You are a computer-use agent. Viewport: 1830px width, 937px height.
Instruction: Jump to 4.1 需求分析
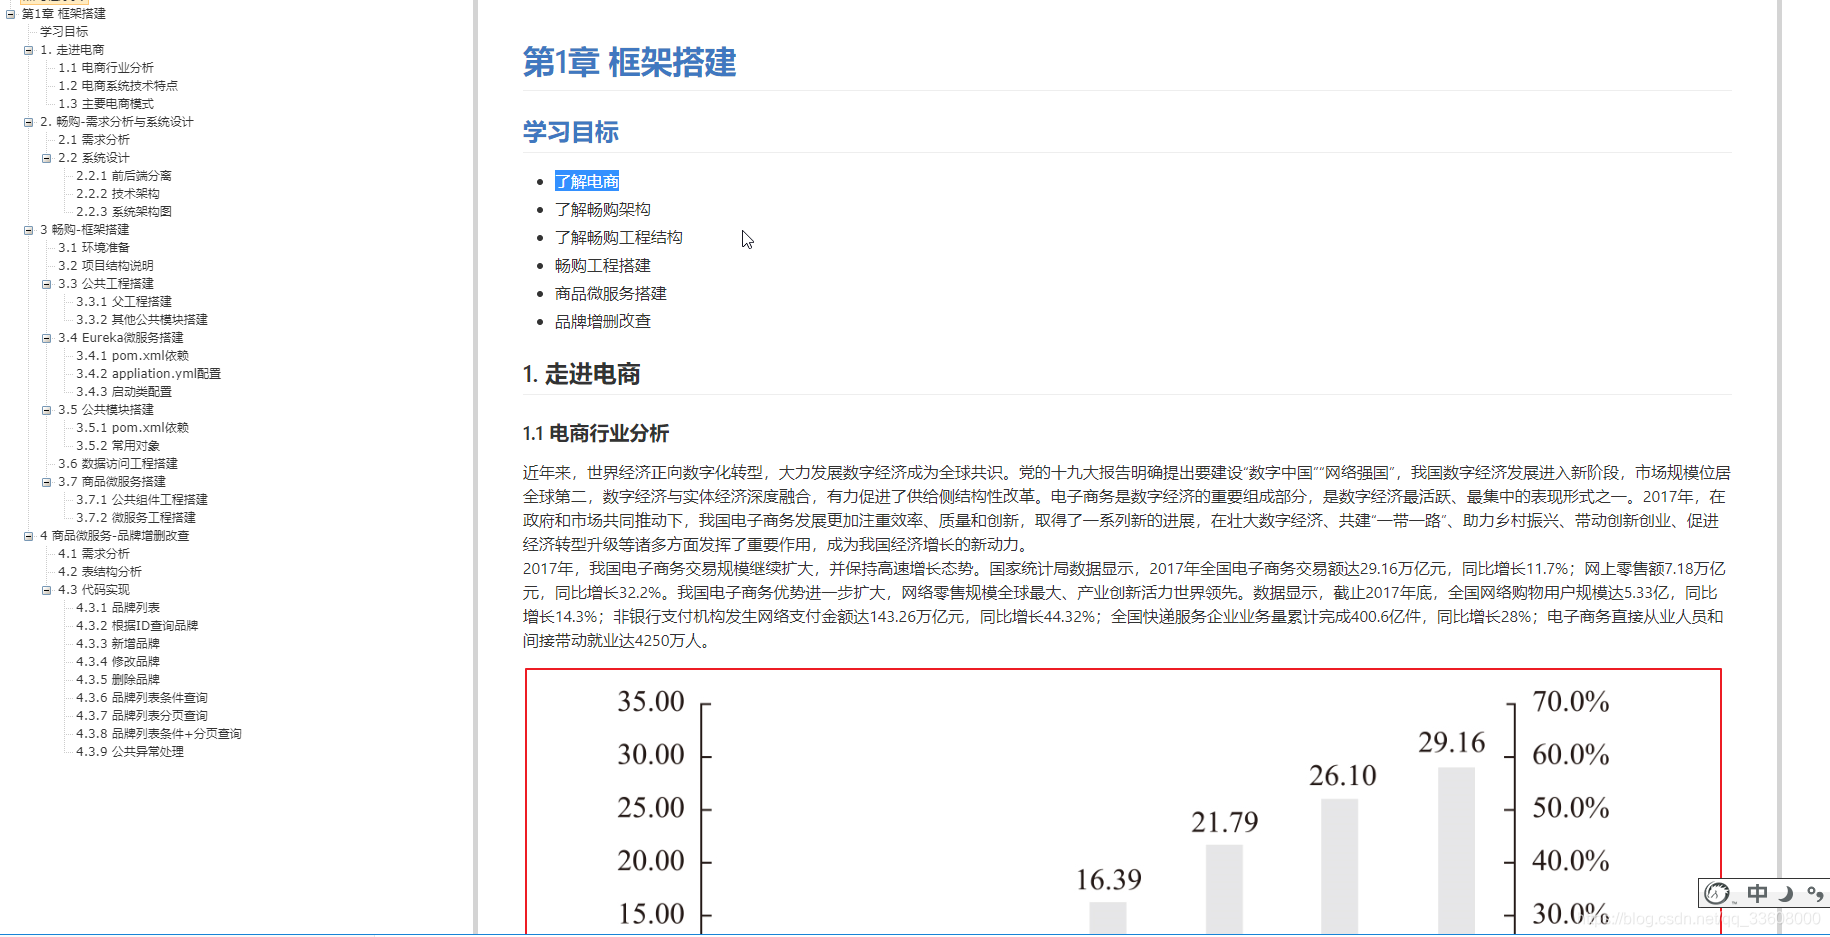(x=94, y=554)
